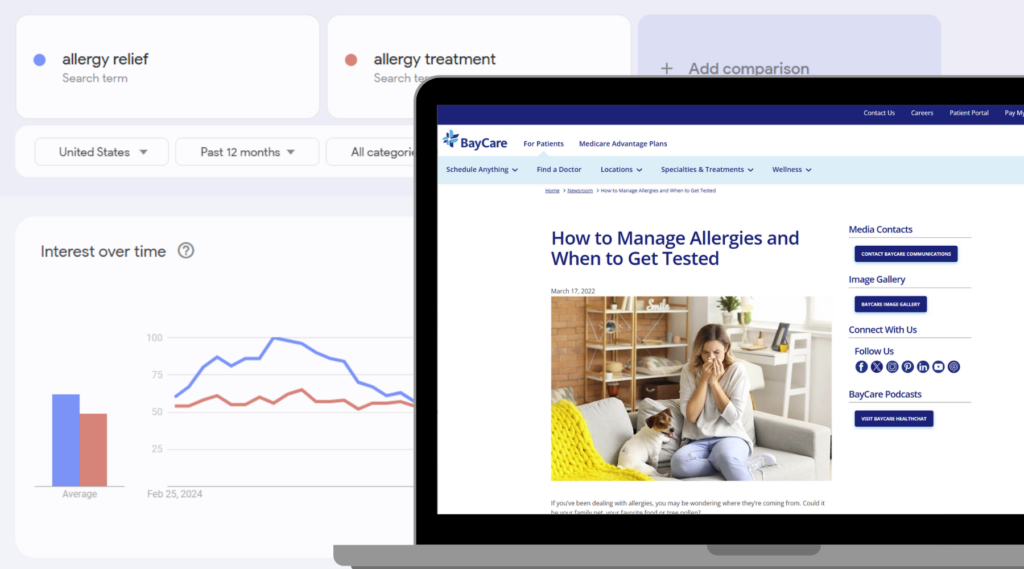1024x569 pixels.
Task: Open Patient Portal link
Action: 969,113
